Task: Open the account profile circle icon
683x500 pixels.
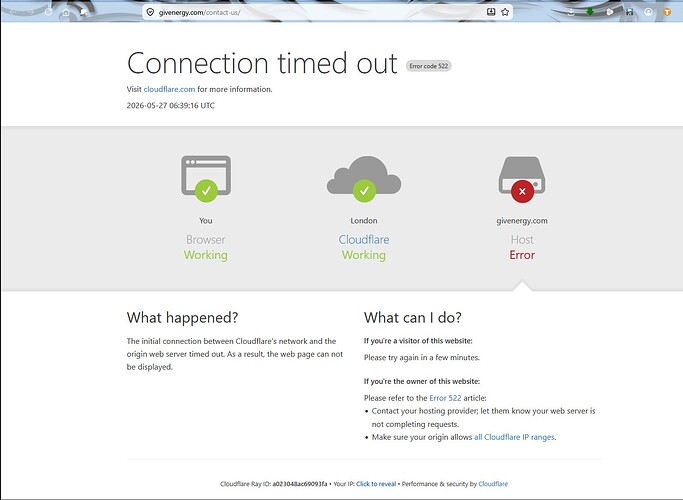Action: [648, 12]
